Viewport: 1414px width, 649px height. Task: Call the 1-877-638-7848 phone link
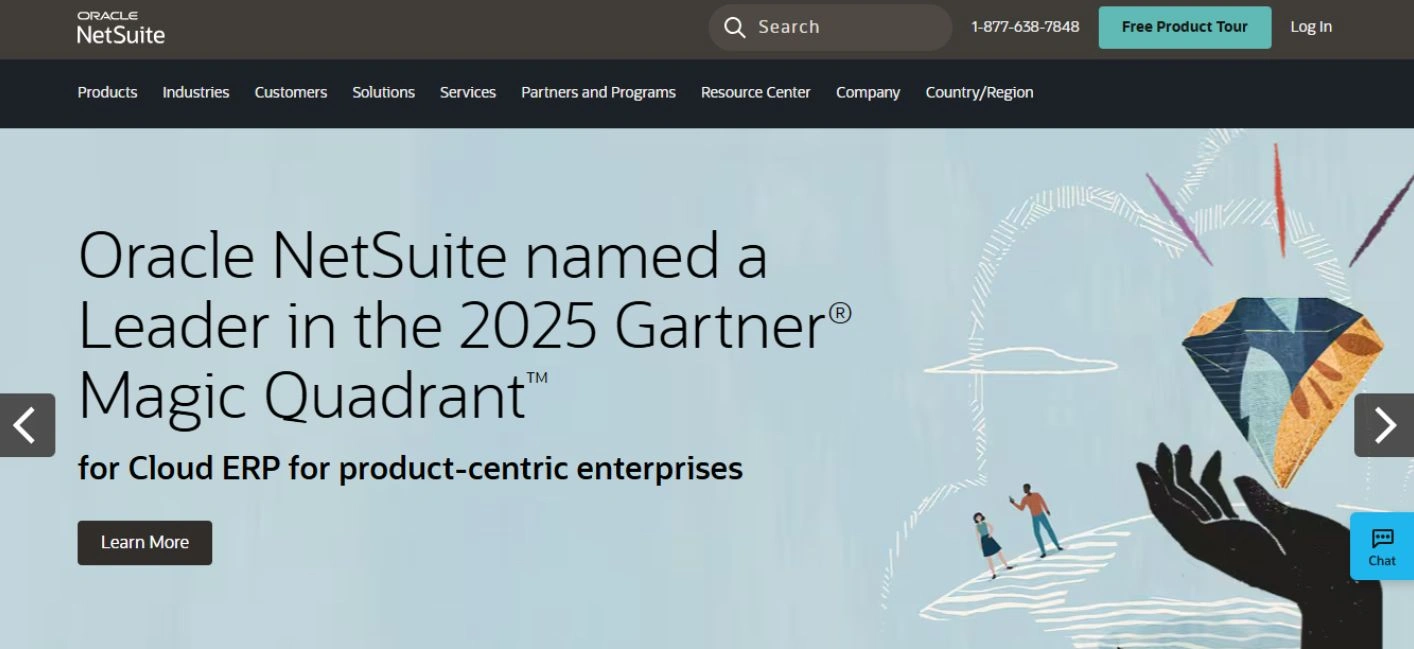click(1025, 27)
